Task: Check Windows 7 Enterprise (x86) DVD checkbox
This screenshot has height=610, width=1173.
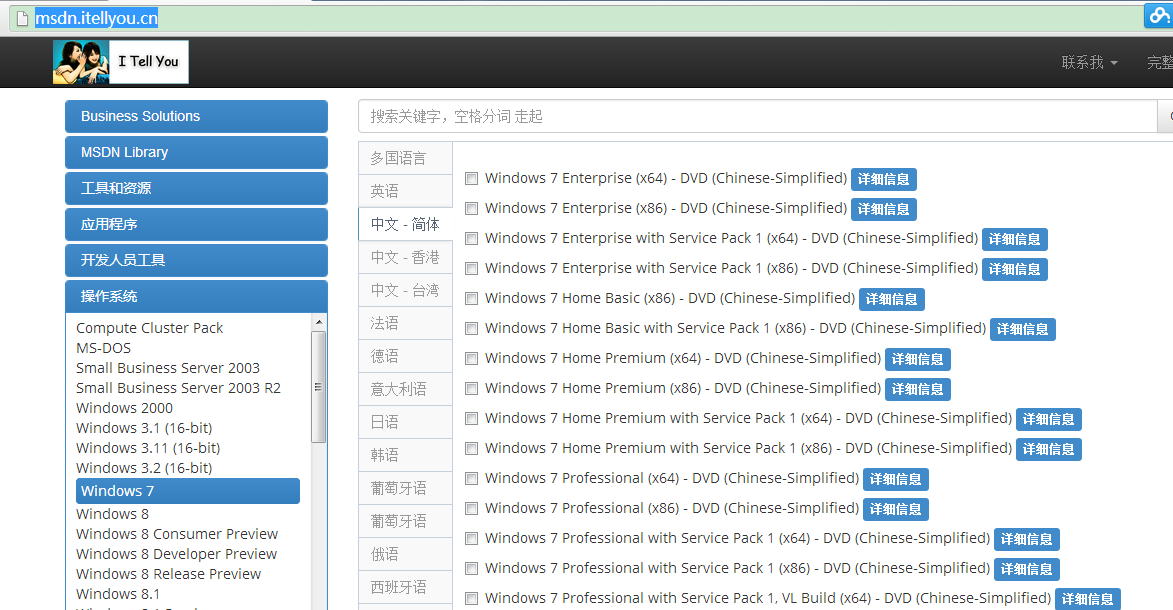Action: [471, 208]
